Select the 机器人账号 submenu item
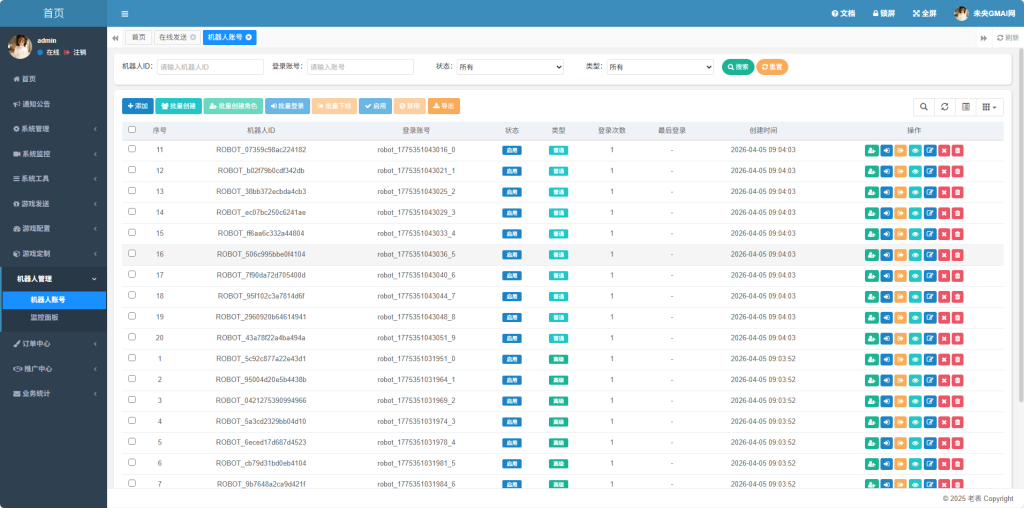 [54, 300]
